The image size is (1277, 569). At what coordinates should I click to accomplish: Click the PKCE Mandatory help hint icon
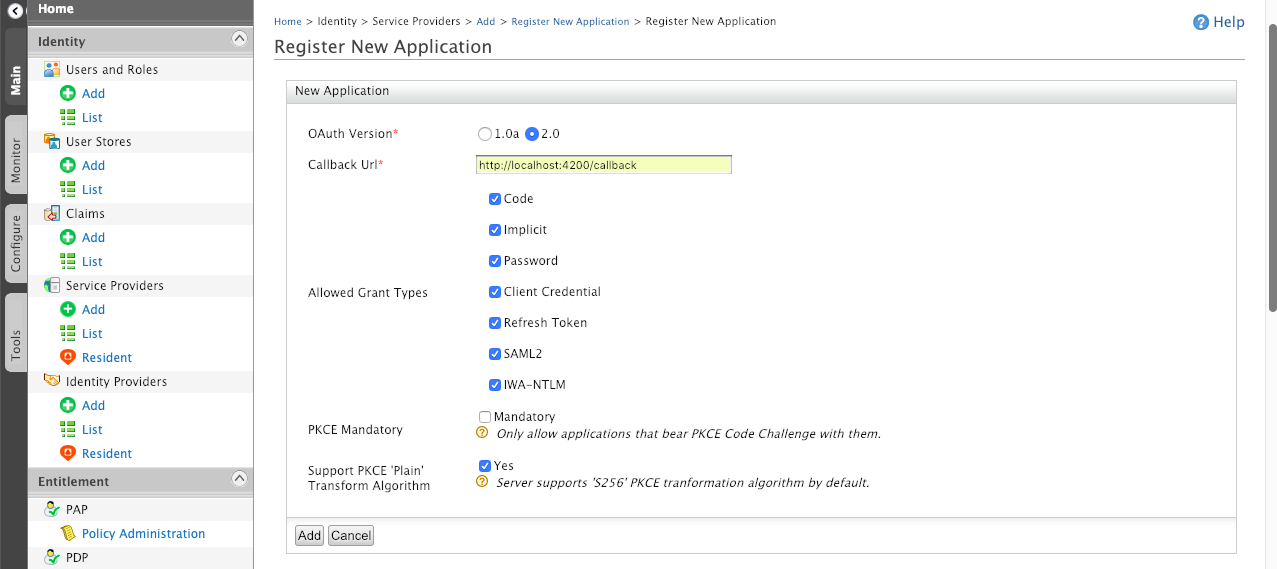coord(482,434)
